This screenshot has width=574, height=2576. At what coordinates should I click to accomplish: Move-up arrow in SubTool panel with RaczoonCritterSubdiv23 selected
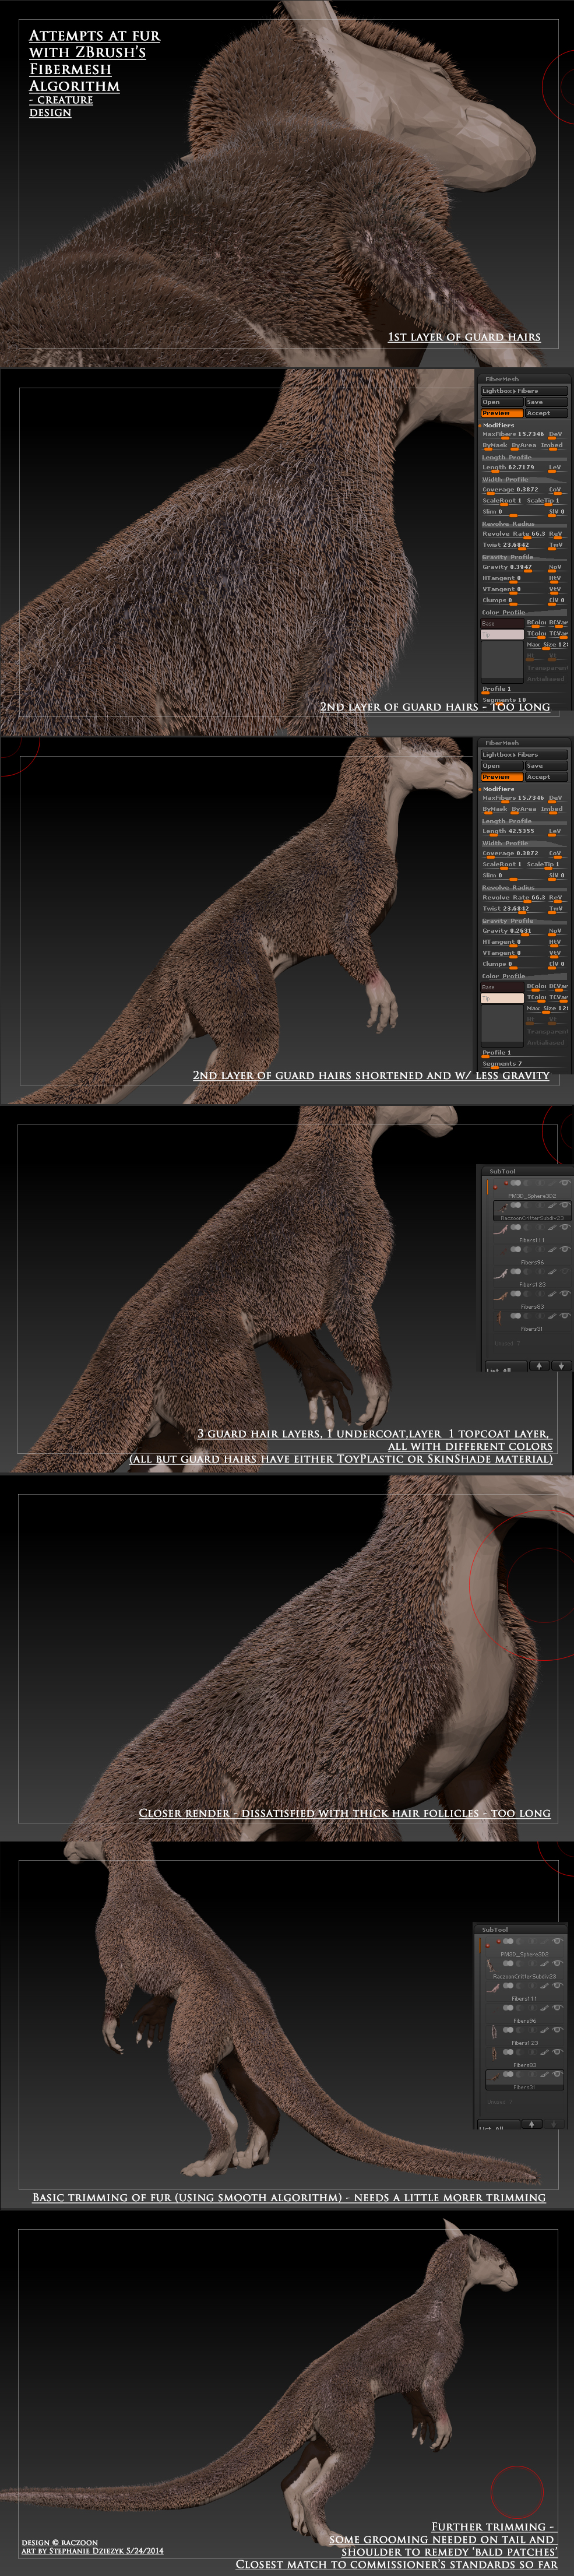pos(539,1366)
